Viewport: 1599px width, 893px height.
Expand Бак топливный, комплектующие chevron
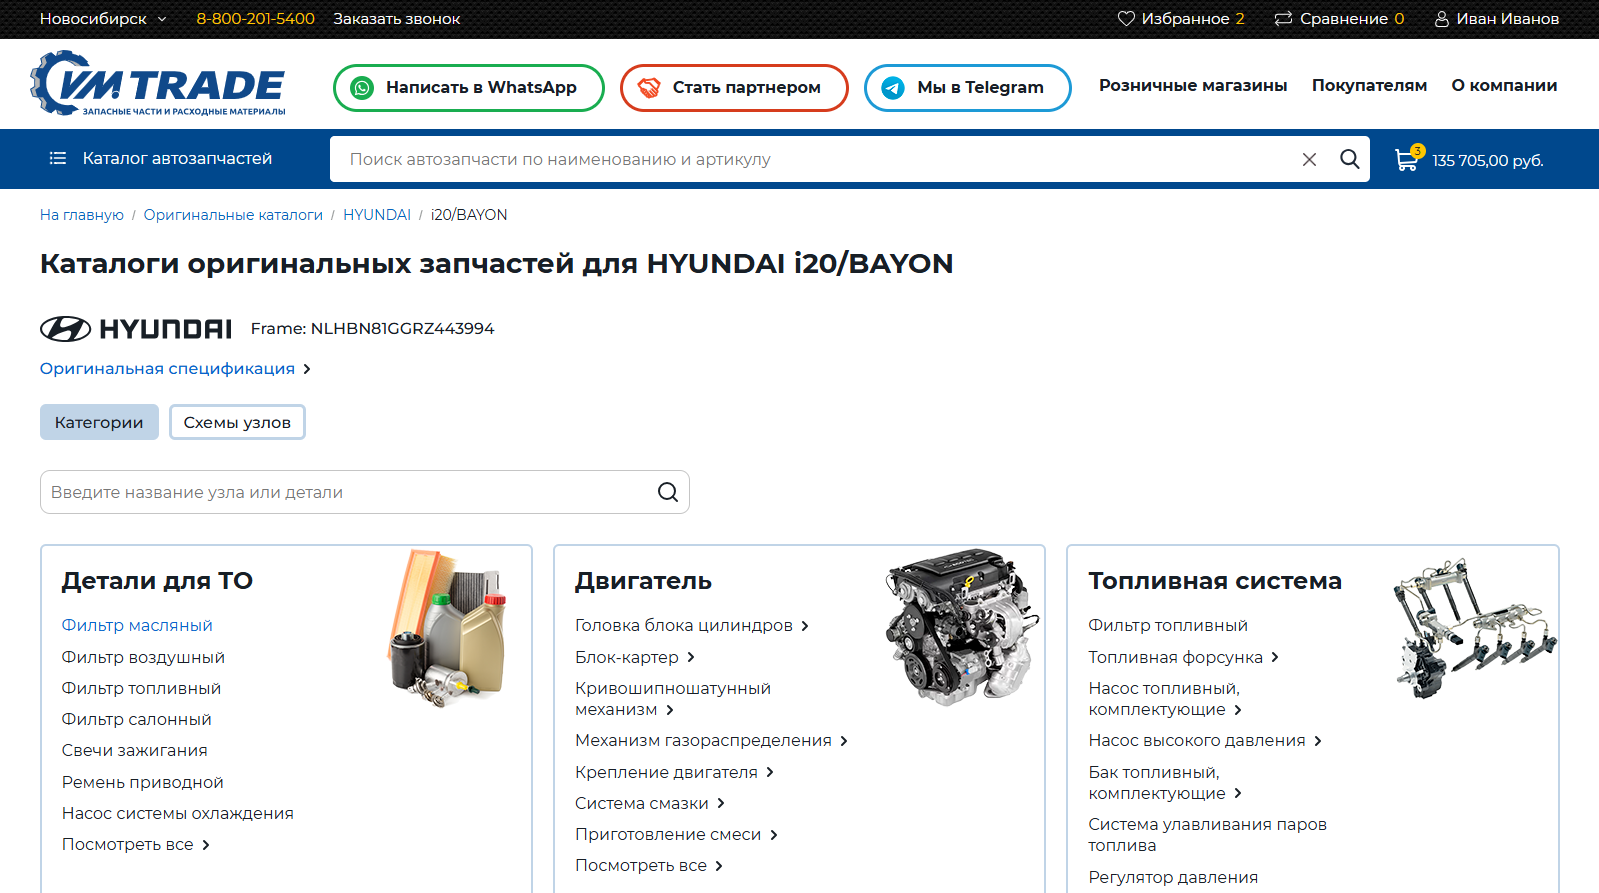1238,794
